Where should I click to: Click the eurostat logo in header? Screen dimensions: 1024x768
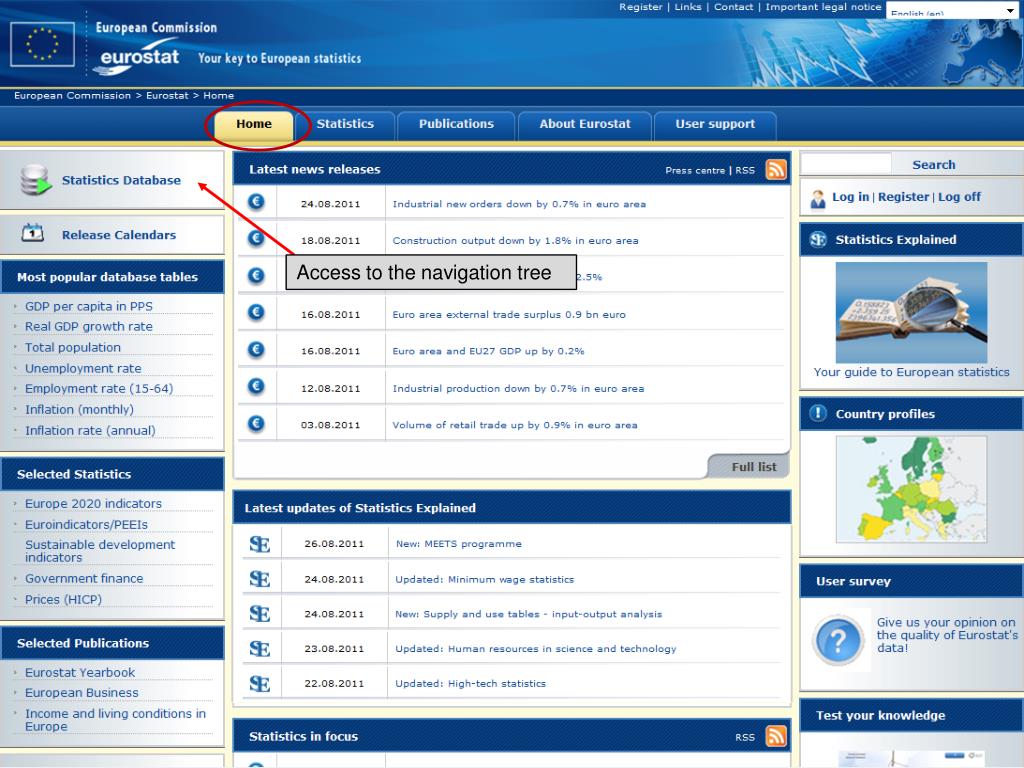point(138,57)
